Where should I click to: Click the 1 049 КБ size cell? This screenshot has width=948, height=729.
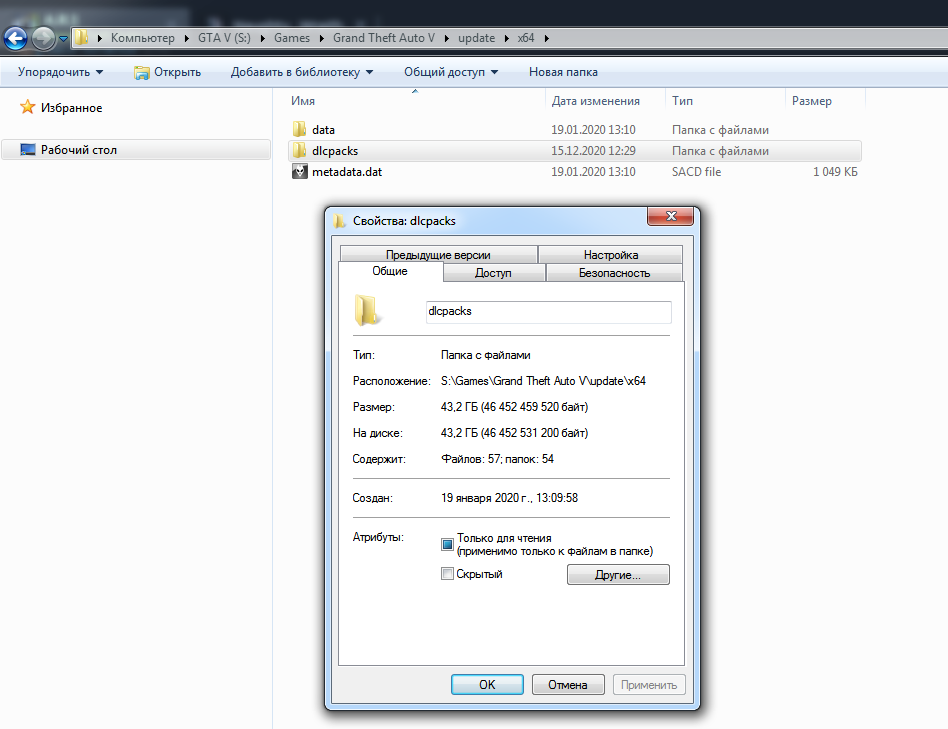coord(835,172)
